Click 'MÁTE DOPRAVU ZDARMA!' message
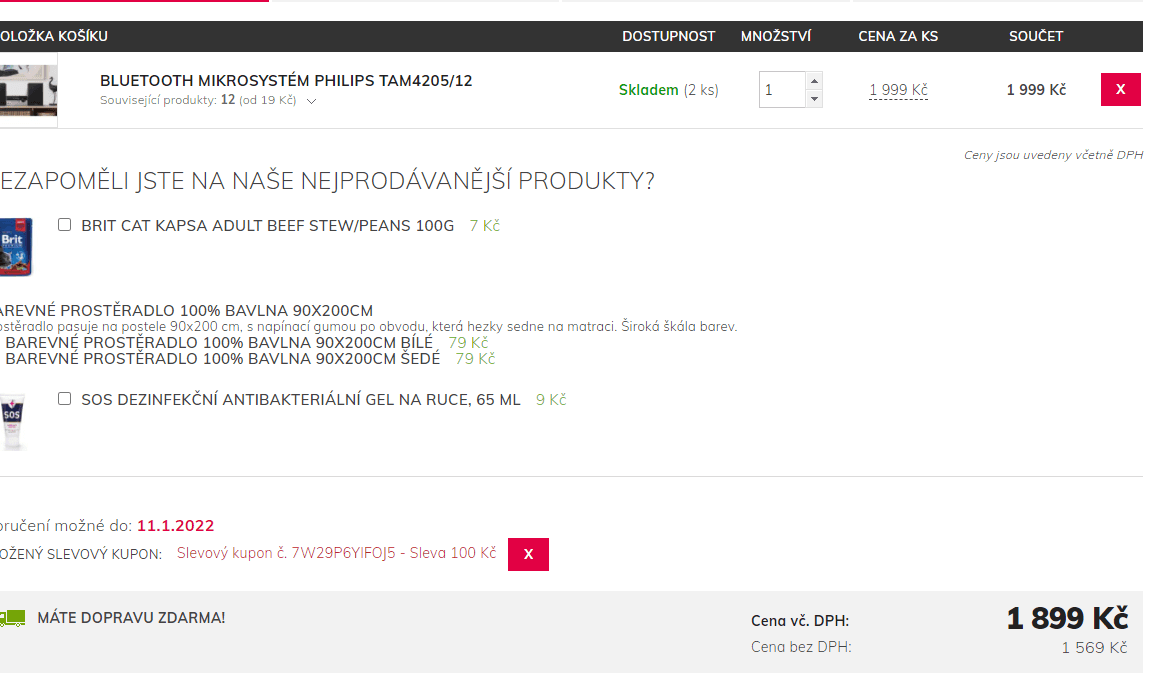 pos(132,618)
